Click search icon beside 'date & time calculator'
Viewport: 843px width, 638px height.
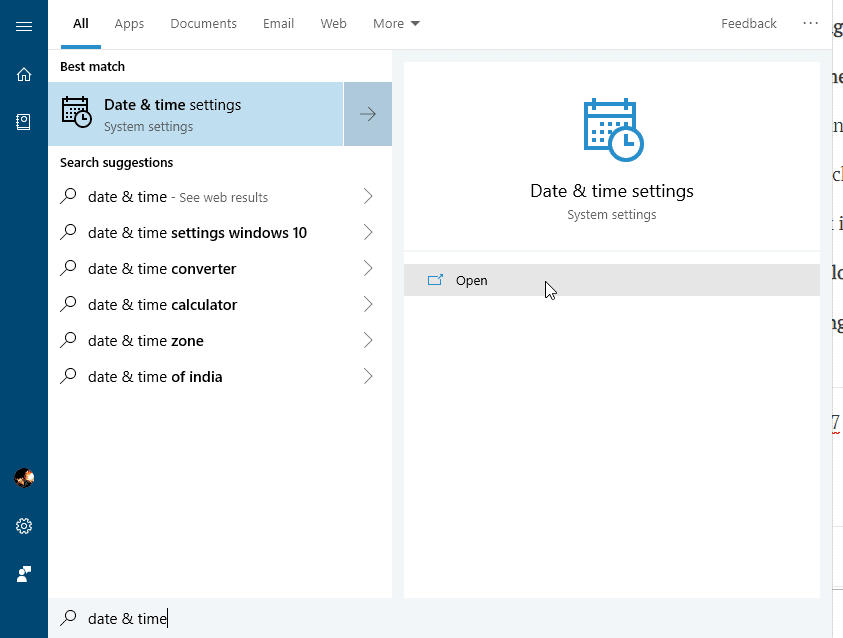(68, 304)
